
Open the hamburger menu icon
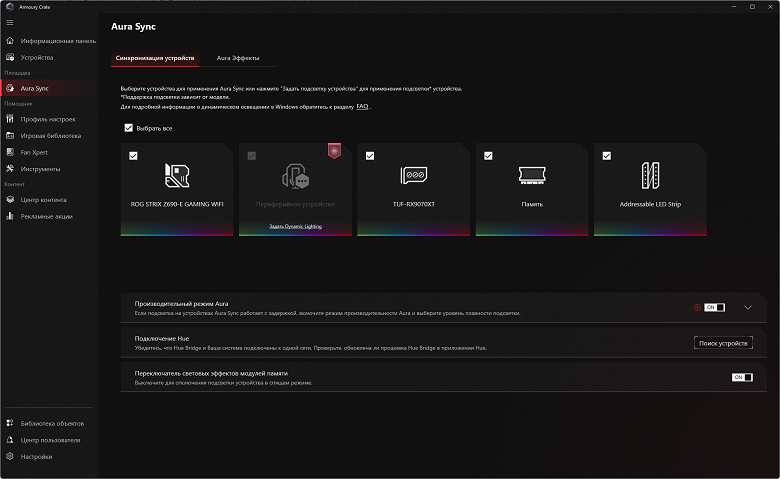[x=10, y=22]
